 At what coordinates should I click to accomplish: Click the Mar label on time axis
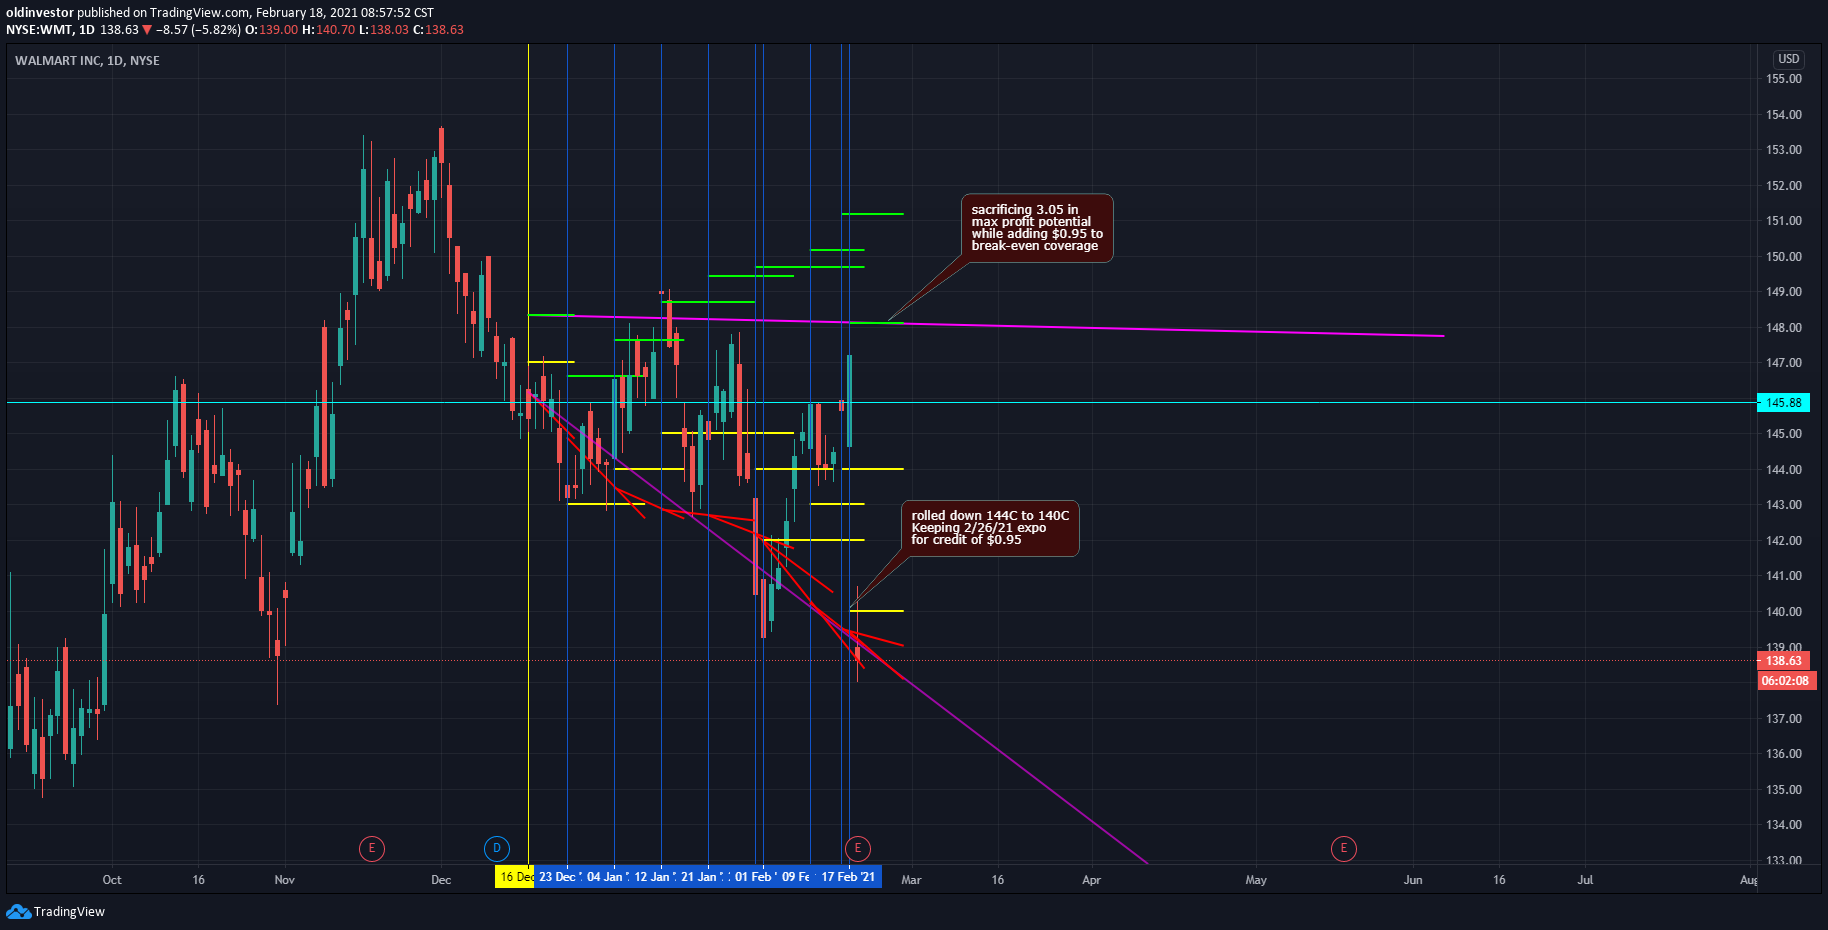click(x=911, y=880)
